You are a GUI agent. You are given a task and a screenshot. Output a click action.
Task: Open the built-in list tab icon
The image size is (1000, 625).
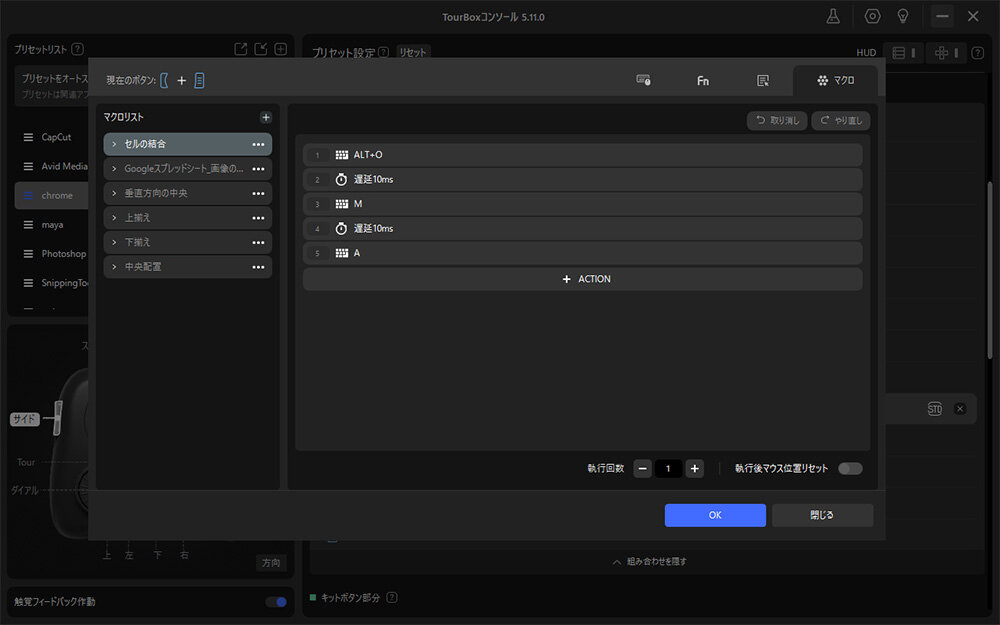point(763,81)
